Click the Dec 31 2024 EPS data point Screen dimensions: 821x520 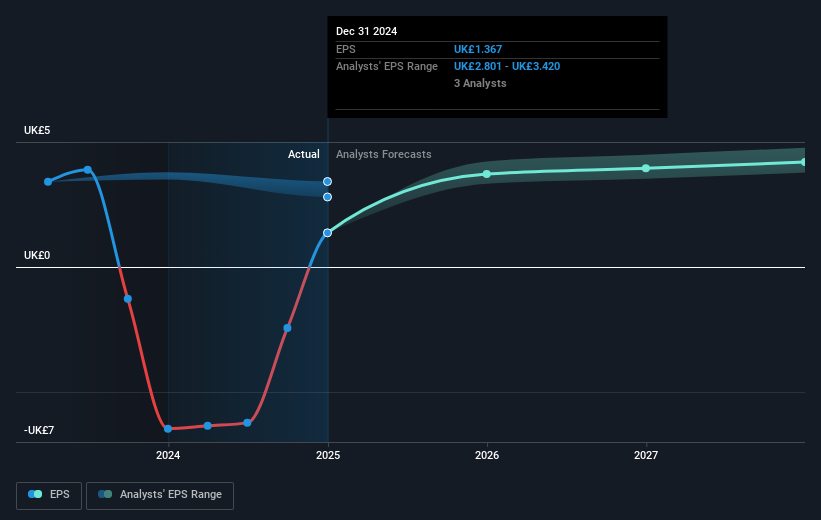point(327,233)
